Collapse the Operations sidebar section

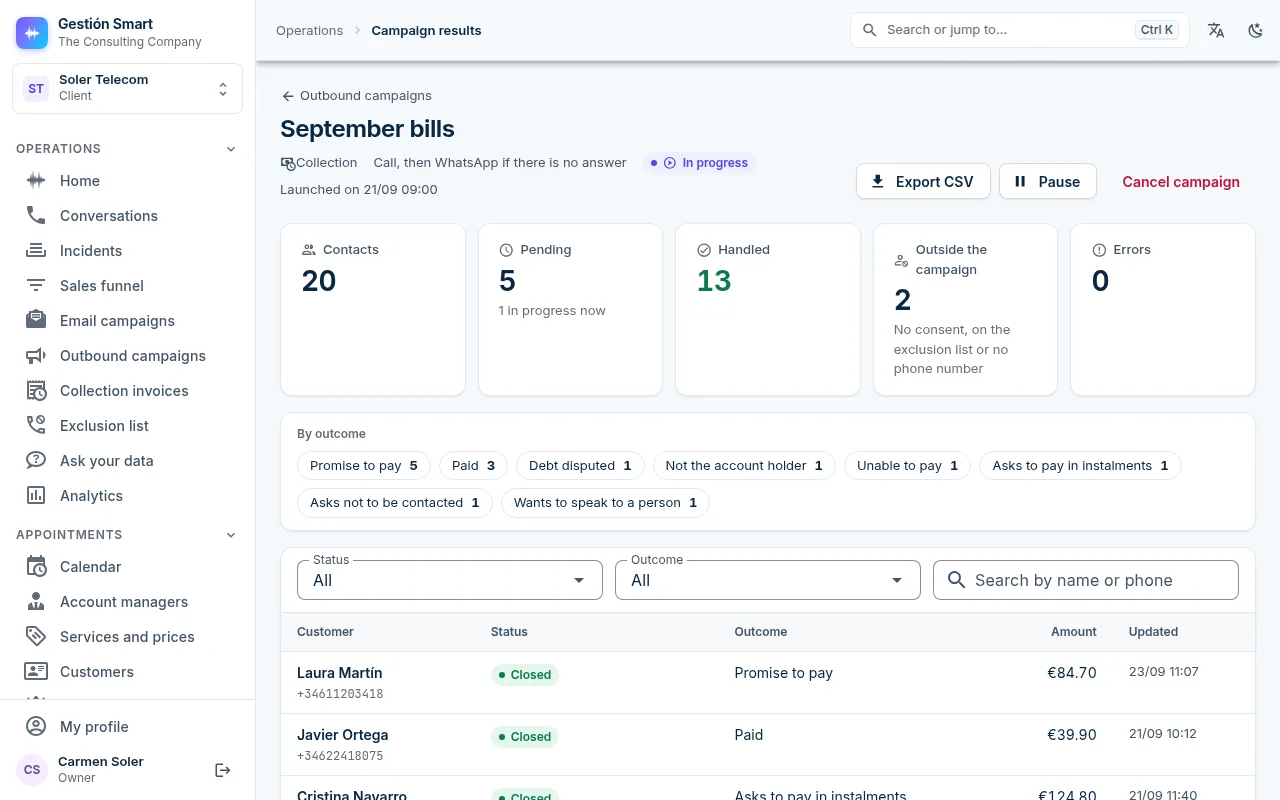tap(231, 149)
